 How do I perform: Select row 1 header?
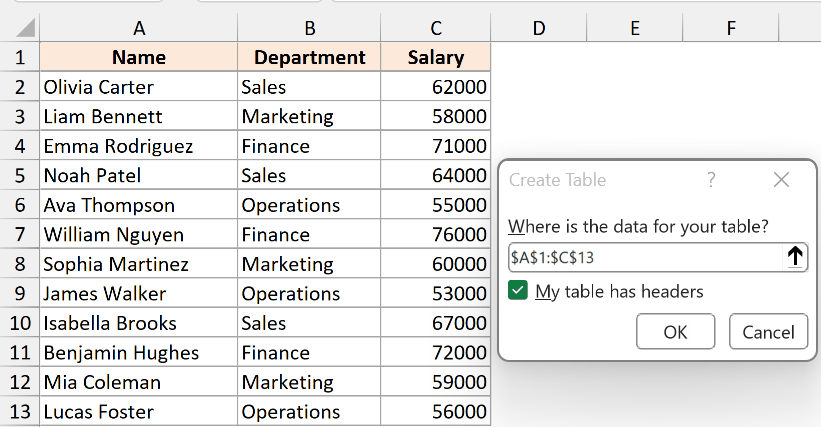(x=20, y=57)
